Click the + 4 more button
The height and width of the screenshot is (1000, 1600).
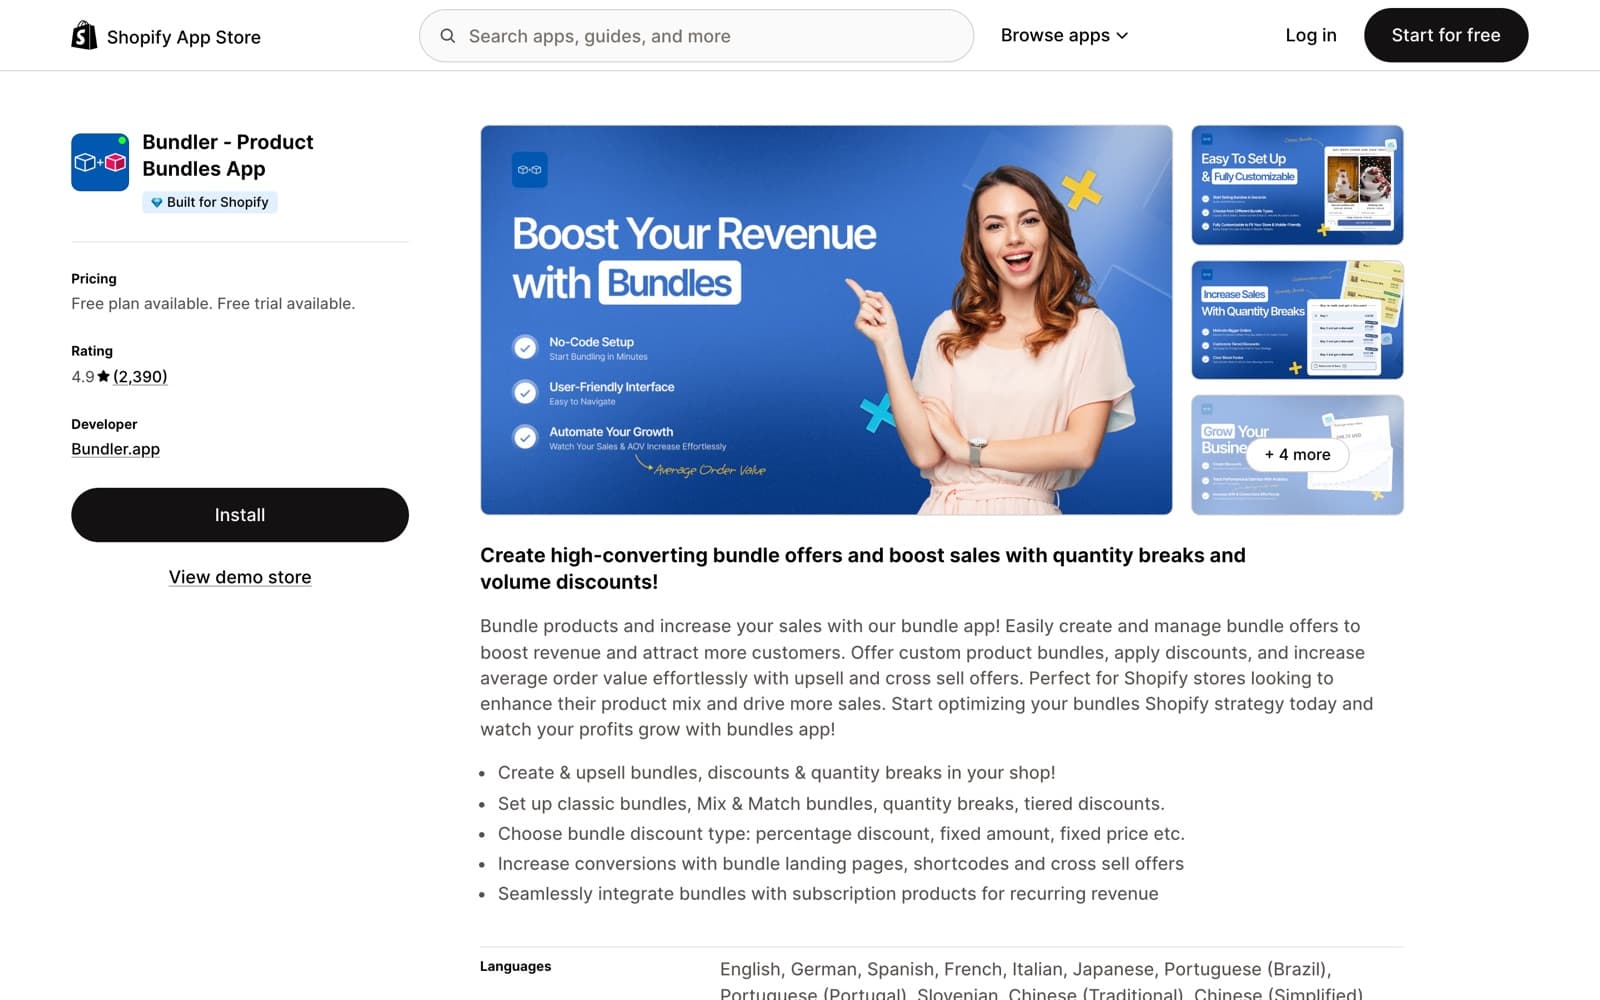pos(1297,455)
